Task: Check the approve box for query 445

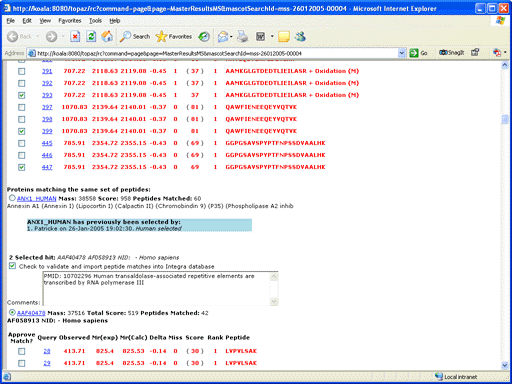Action: pos(22,143)
